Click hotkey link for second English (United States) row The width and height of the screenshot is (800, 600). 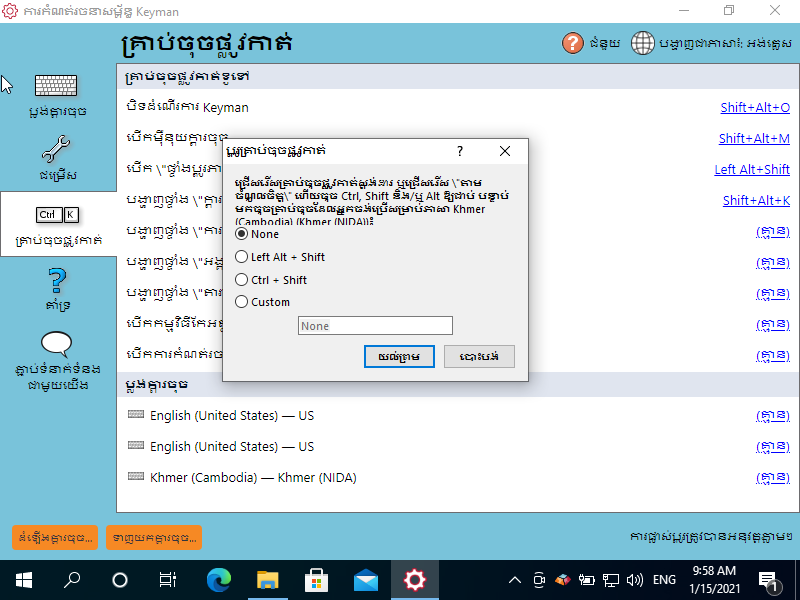[772, 447]
